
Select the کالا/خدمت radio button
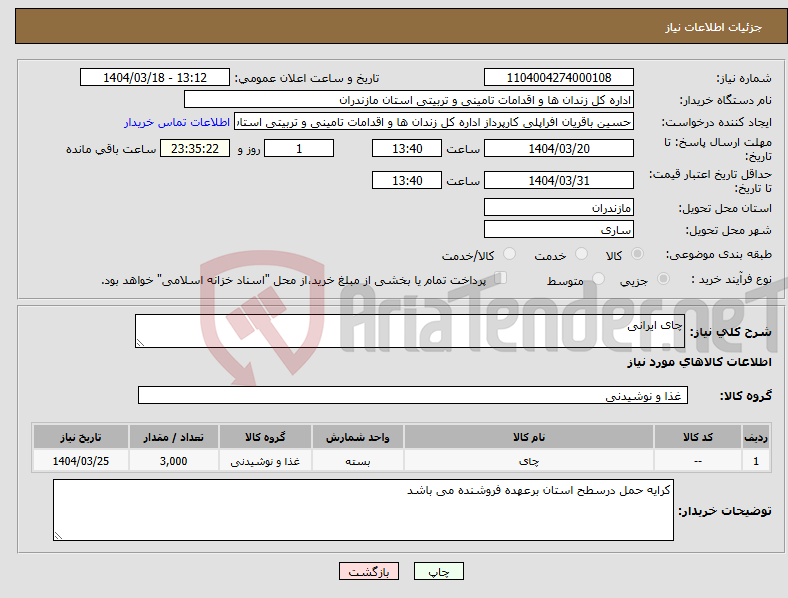[x=510, y=254]
